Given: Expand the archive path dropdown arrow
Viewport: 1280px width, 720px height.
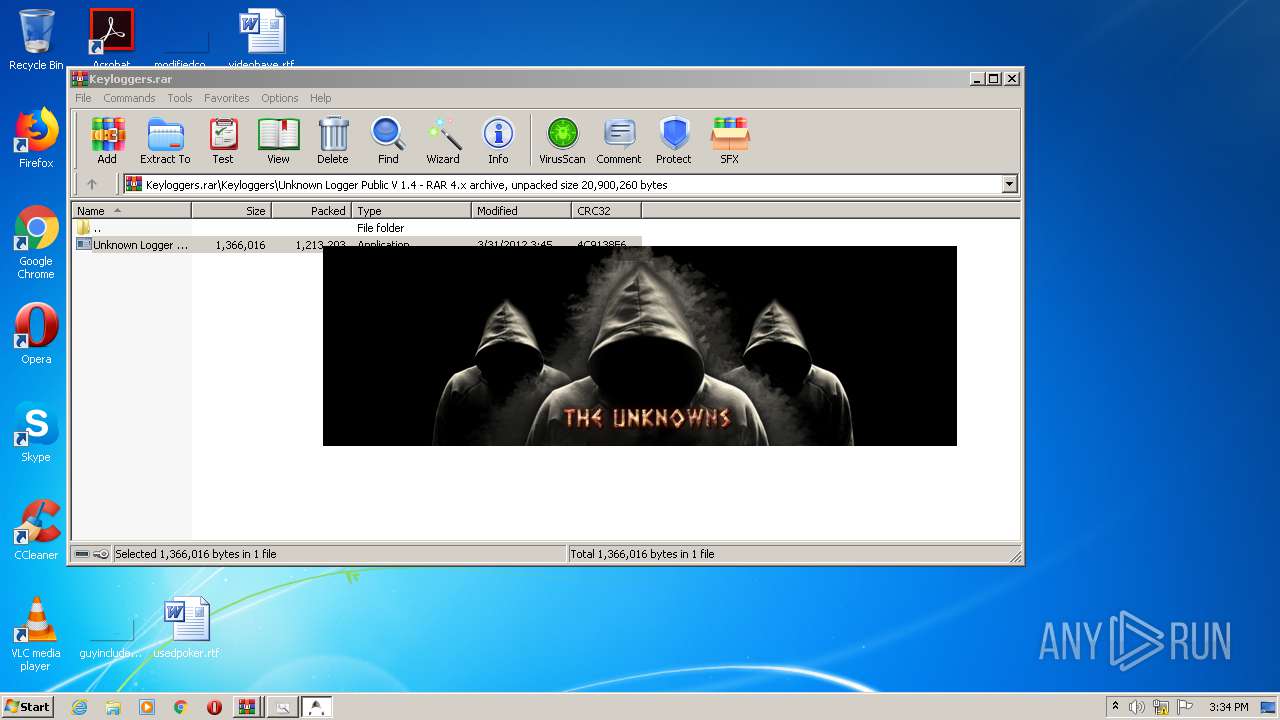Looking at the screenshot, I should (x=1009, y=184).
